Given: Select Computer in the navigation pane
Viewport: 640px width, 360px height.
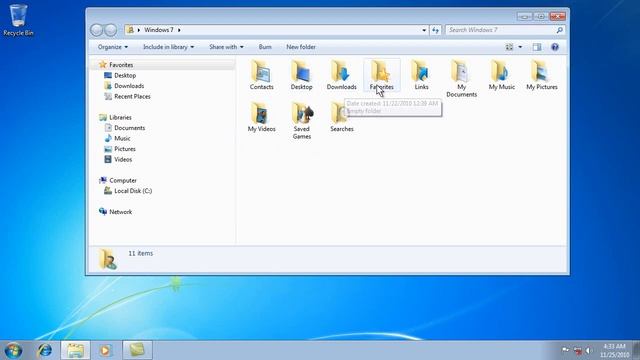Looking at the screenshot, I should tap(123, 180).
